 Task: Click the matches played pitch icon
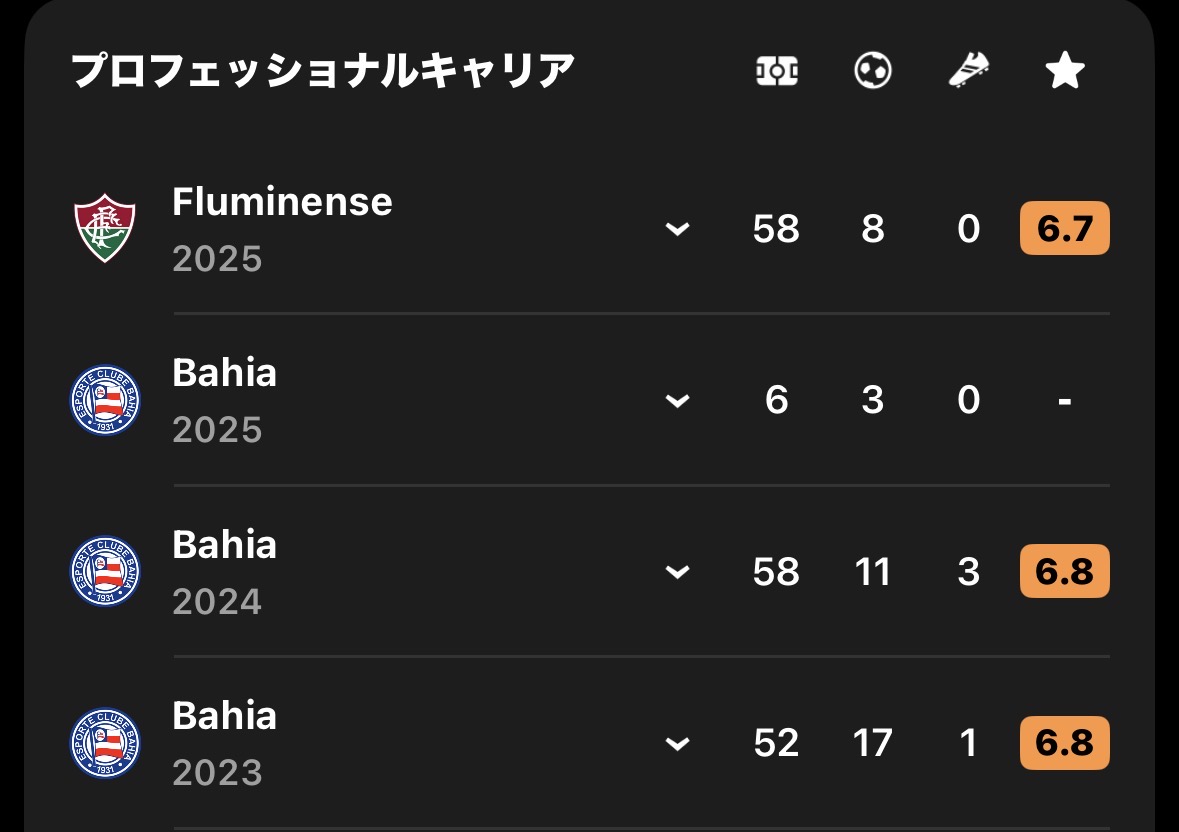pos(777,71)
